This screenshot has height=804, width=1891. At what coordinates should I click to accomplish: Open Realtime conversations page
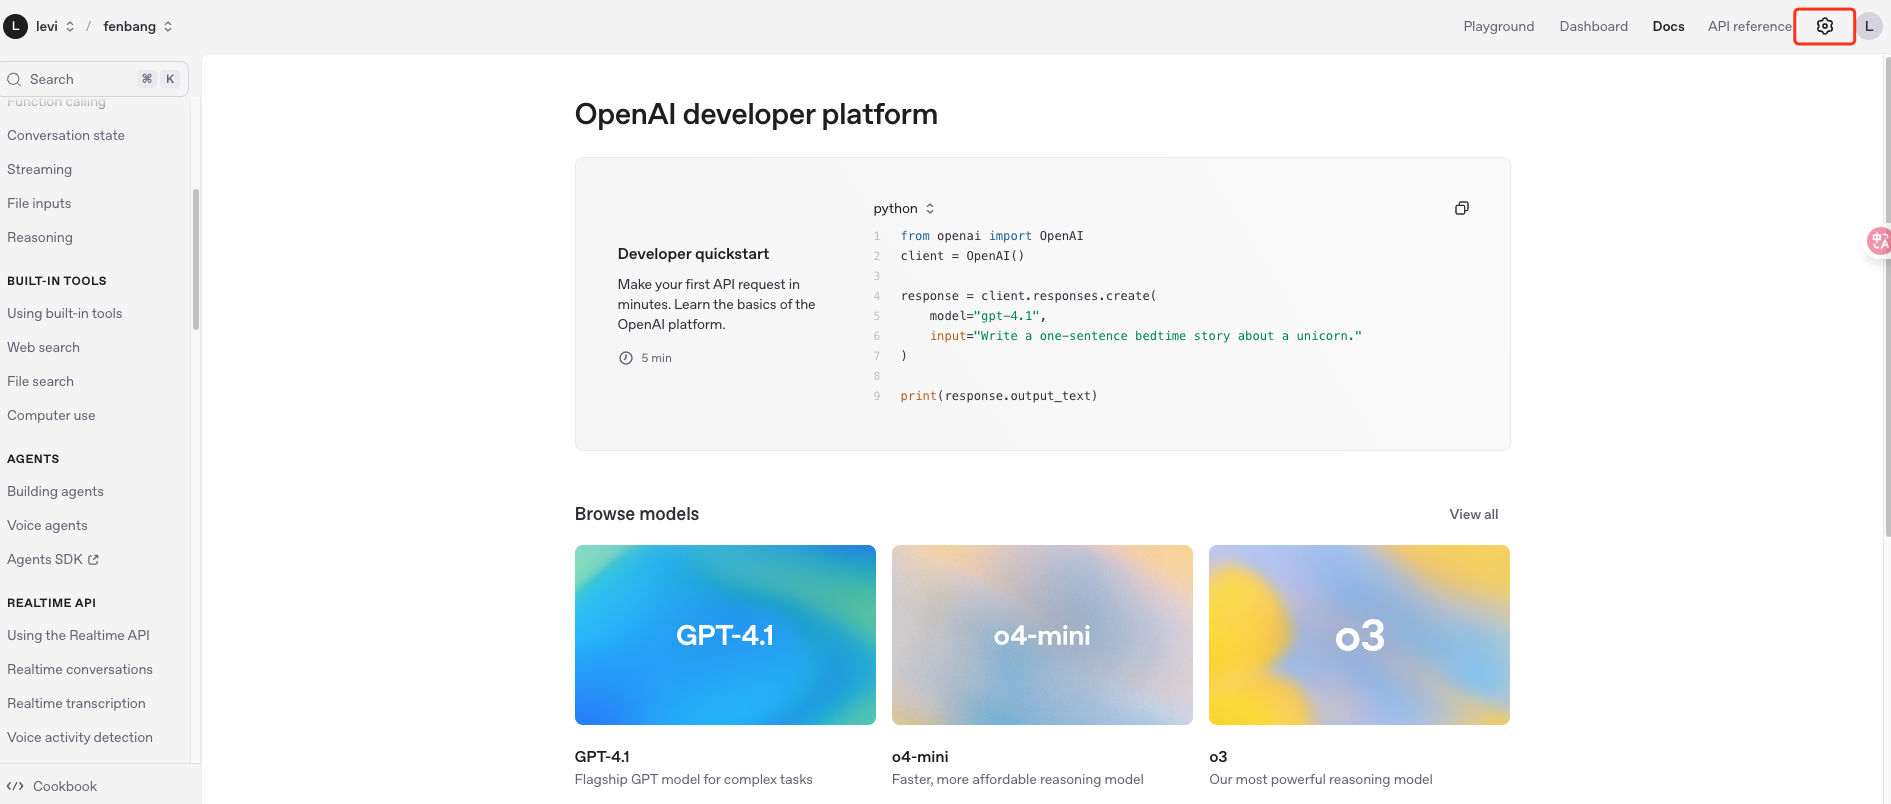(x=80, y=669)
